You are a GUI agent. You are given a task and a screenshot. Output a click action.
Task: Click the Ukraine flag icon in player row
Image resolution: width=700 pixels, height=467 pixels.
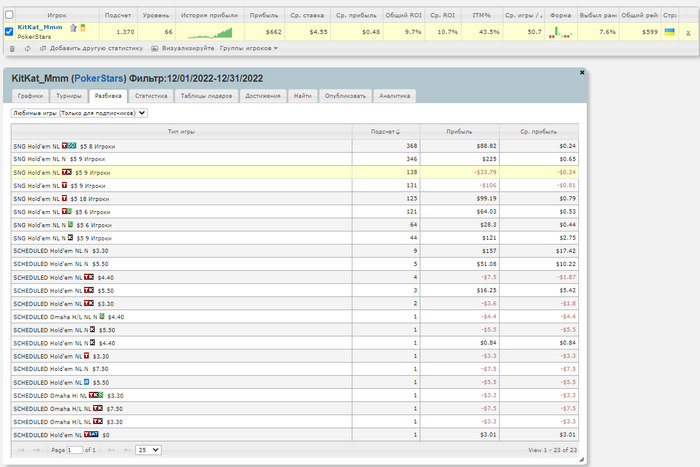point(669,32)
